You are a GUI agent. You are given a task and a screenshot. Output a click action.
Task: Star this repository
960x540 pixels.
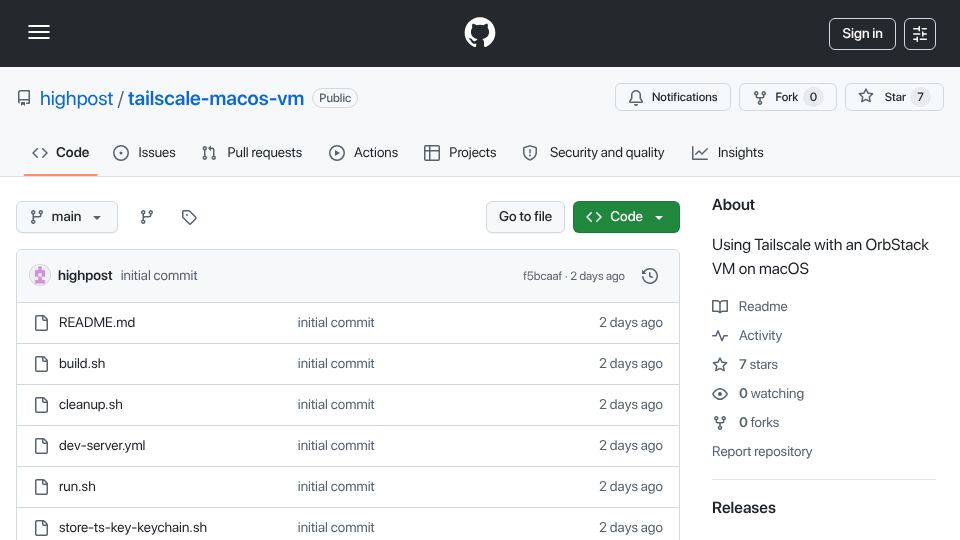[894, 97]
